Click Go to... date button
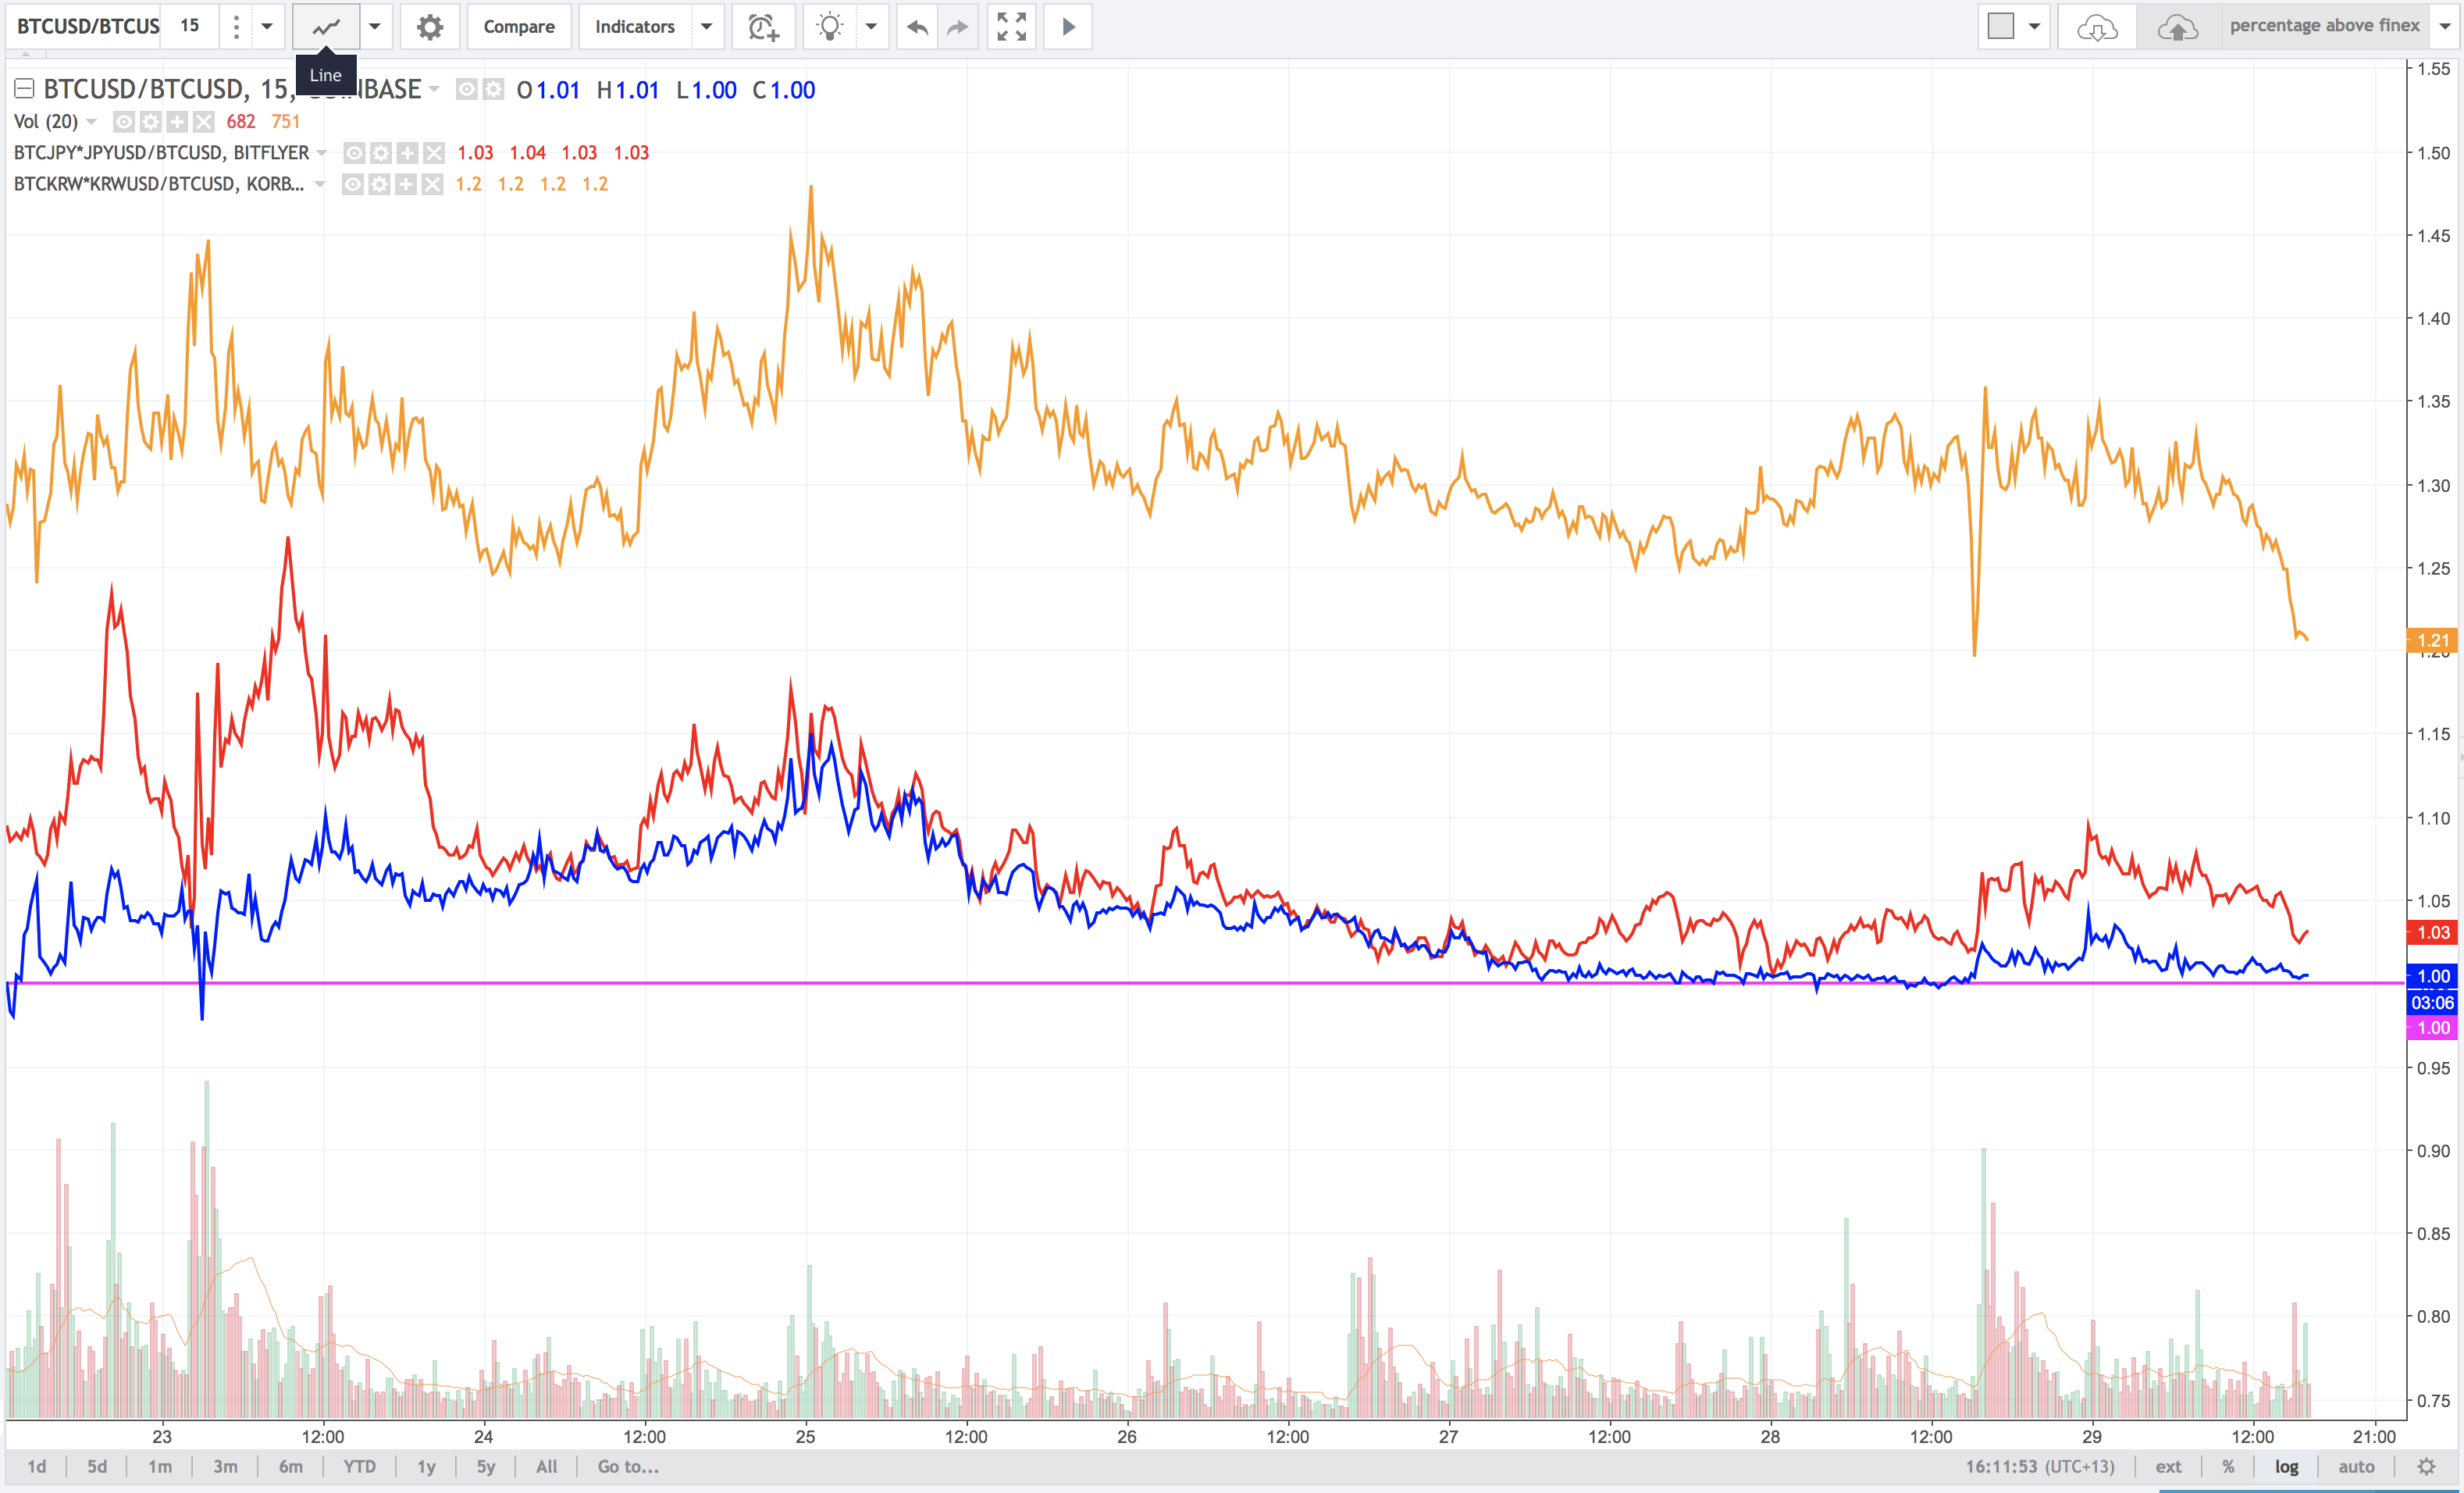The image size is (2464, 1493). pos(628,1466)
